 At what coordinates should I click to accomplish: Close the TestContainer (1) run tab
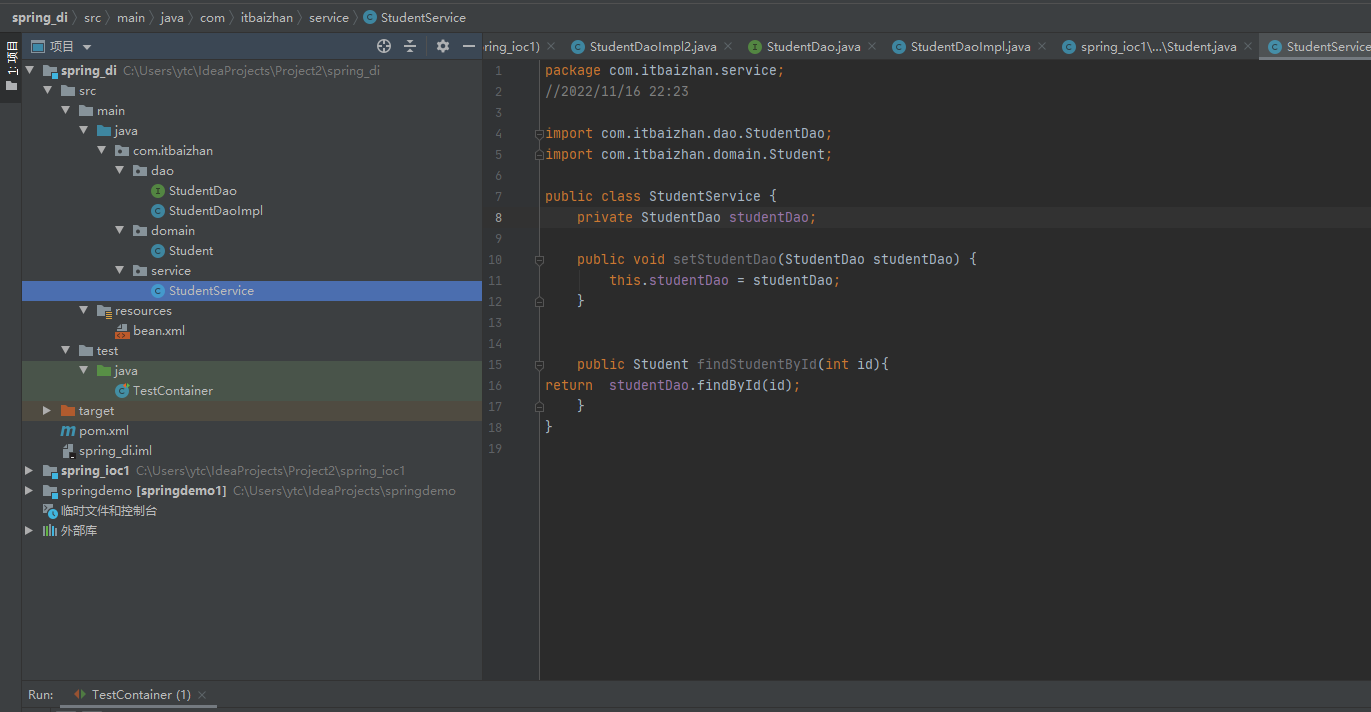tap(202, 695)
